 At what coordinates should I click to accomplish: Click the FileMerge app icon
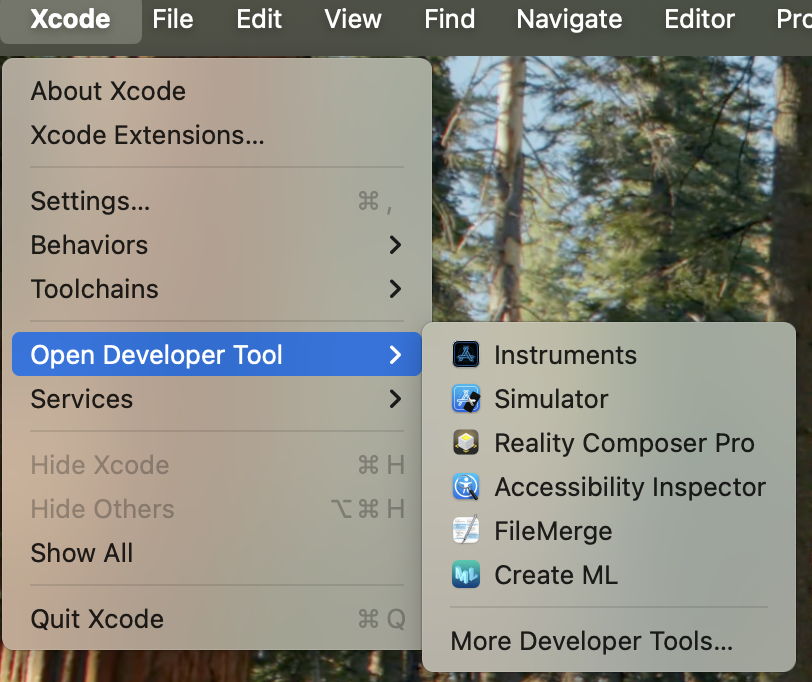466,530
